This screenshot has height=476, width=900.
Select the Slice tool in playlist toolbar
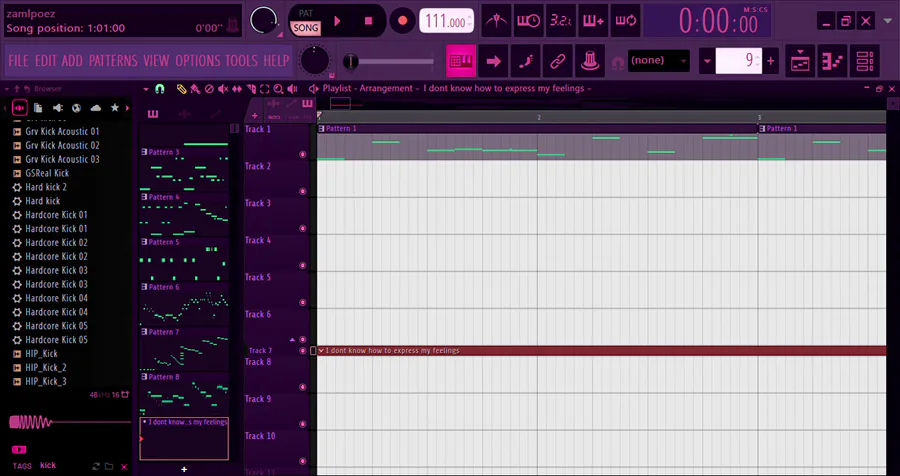251,89
